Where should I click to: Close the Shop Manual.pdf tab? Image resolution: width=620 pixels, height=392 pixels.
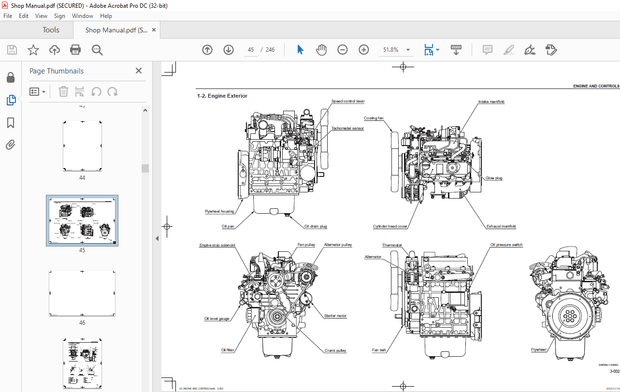[x=154, y=30]
